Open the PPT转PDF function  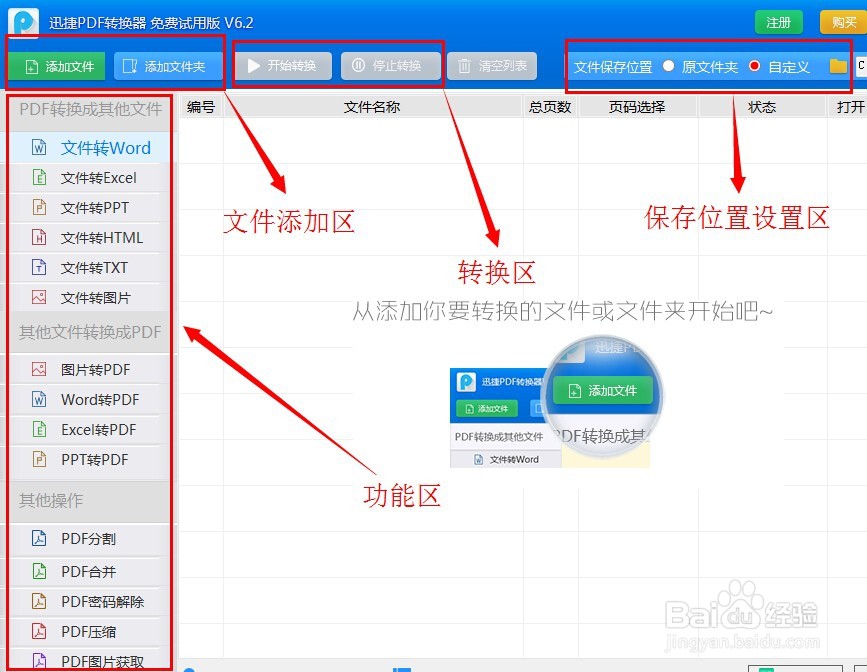click(90, 460)
